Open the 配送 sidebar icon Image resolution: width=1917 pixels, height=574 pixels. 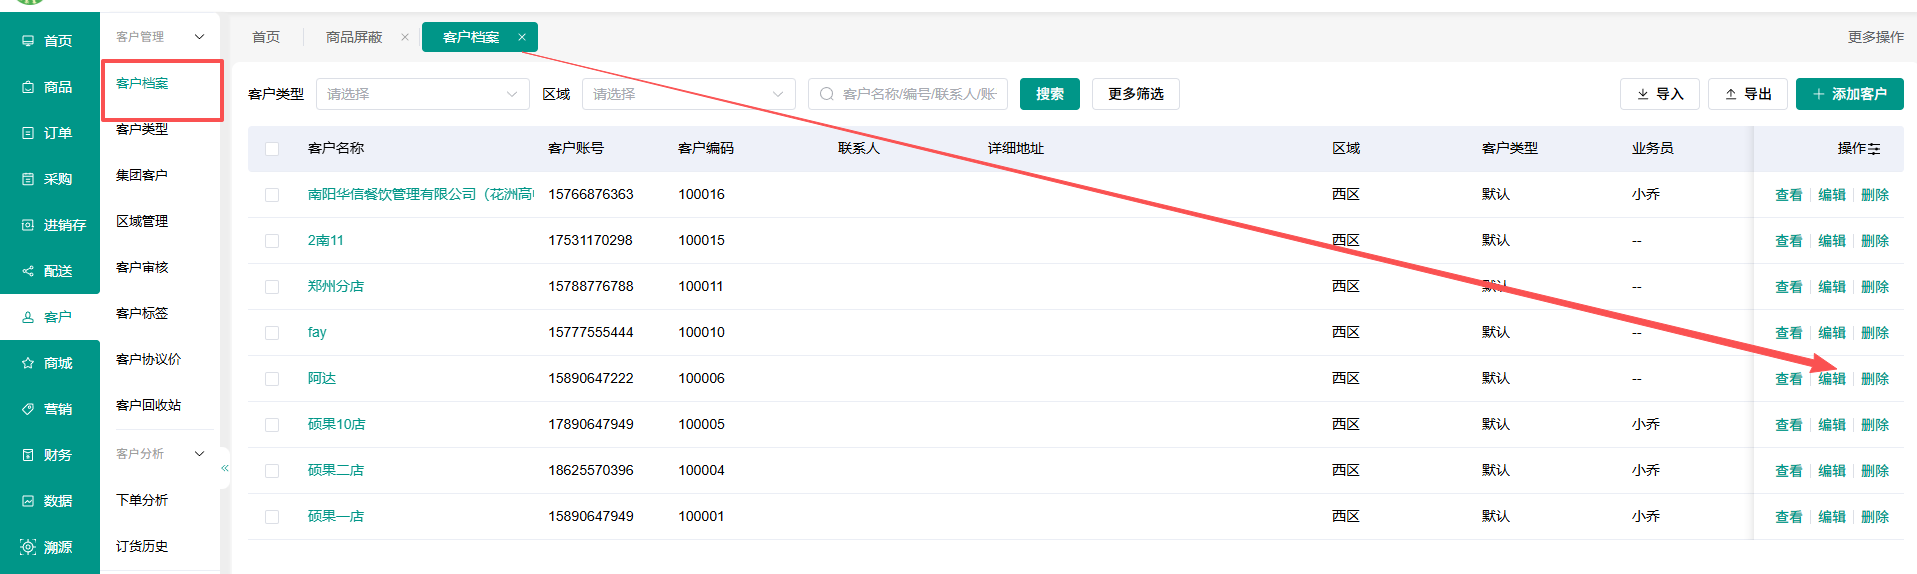(28, 271)
